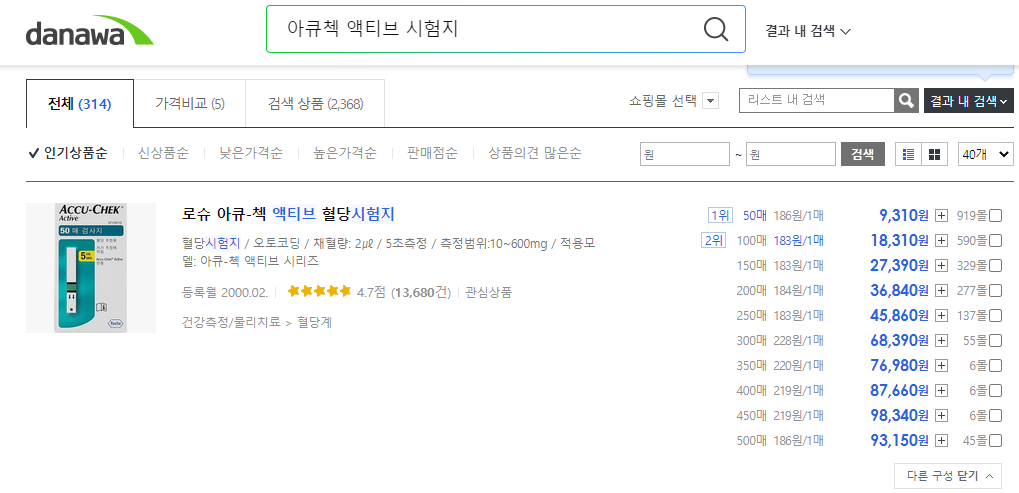Image resolution: width=1019 pixels, height=493 pixels.
Task: Check the box for 250매 137몰 row
Action: [995, 316]
